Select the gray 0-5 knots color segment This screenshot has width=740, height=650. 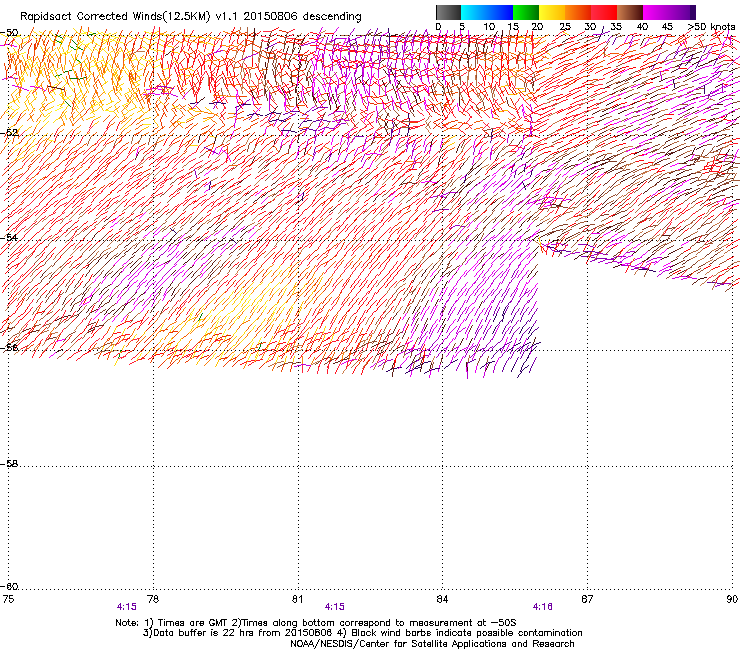click(x=448, y=12)
